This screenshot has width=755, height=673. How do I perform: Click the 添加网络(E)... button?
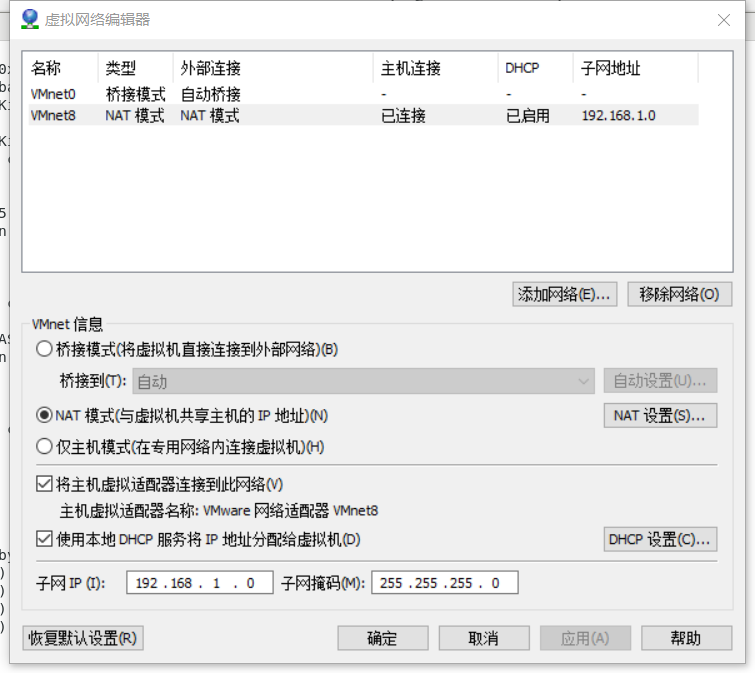564,294
